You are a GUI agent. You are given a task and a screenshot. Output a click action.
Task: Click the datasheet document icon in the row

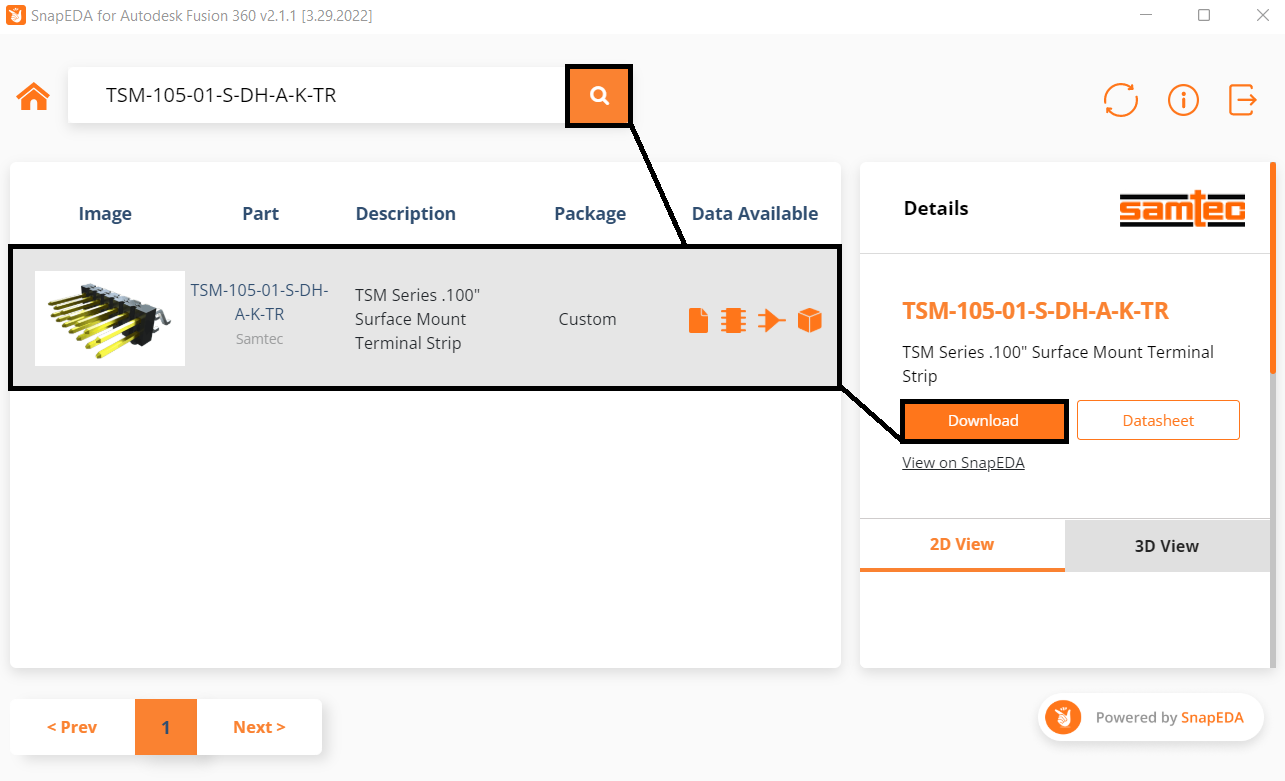coord(698,320)
